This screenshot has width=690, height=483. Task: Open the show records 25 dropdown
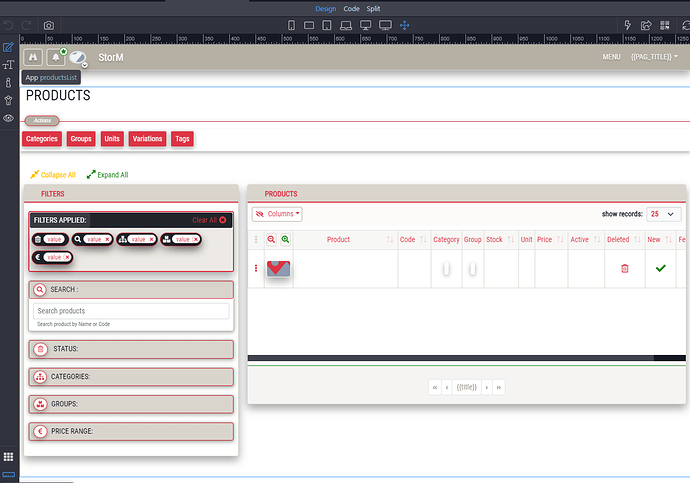pyautogui.click(x=664, y=214)
